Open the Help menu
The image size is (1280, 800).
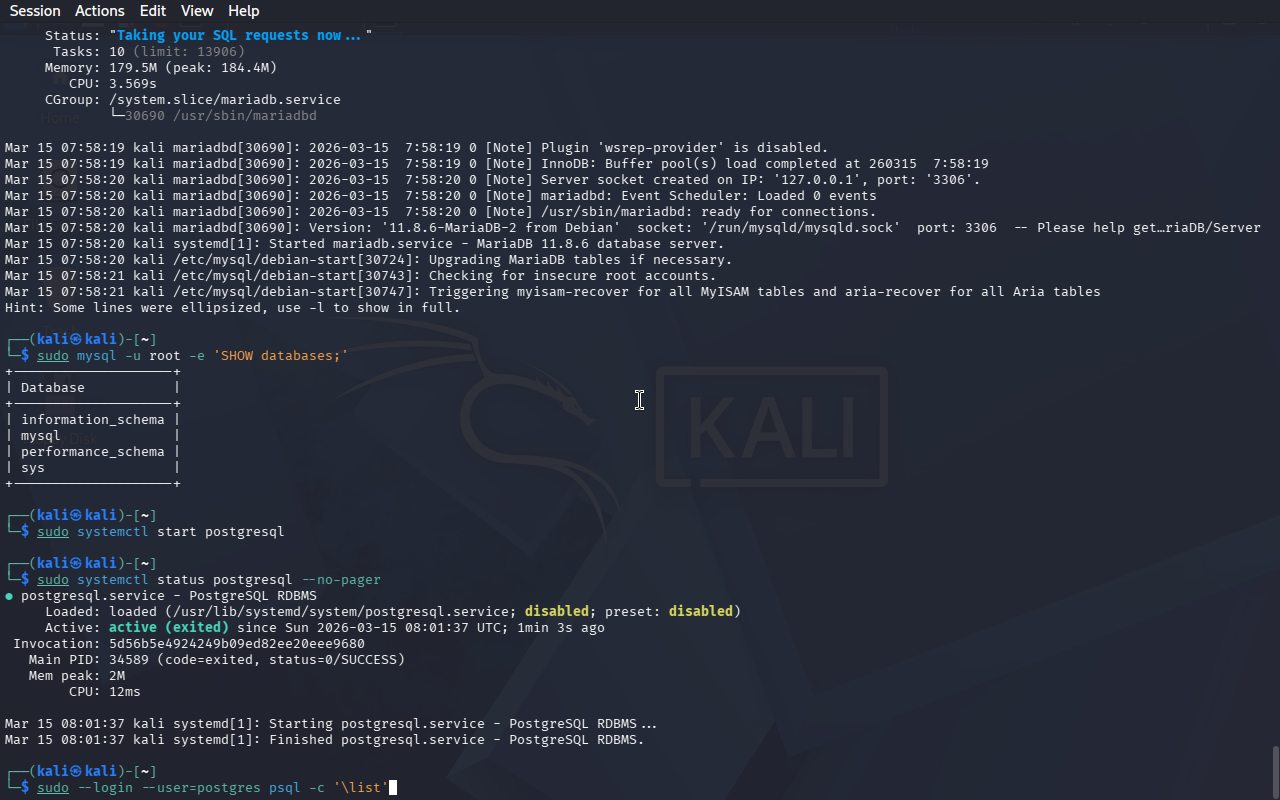pos(243,11)
